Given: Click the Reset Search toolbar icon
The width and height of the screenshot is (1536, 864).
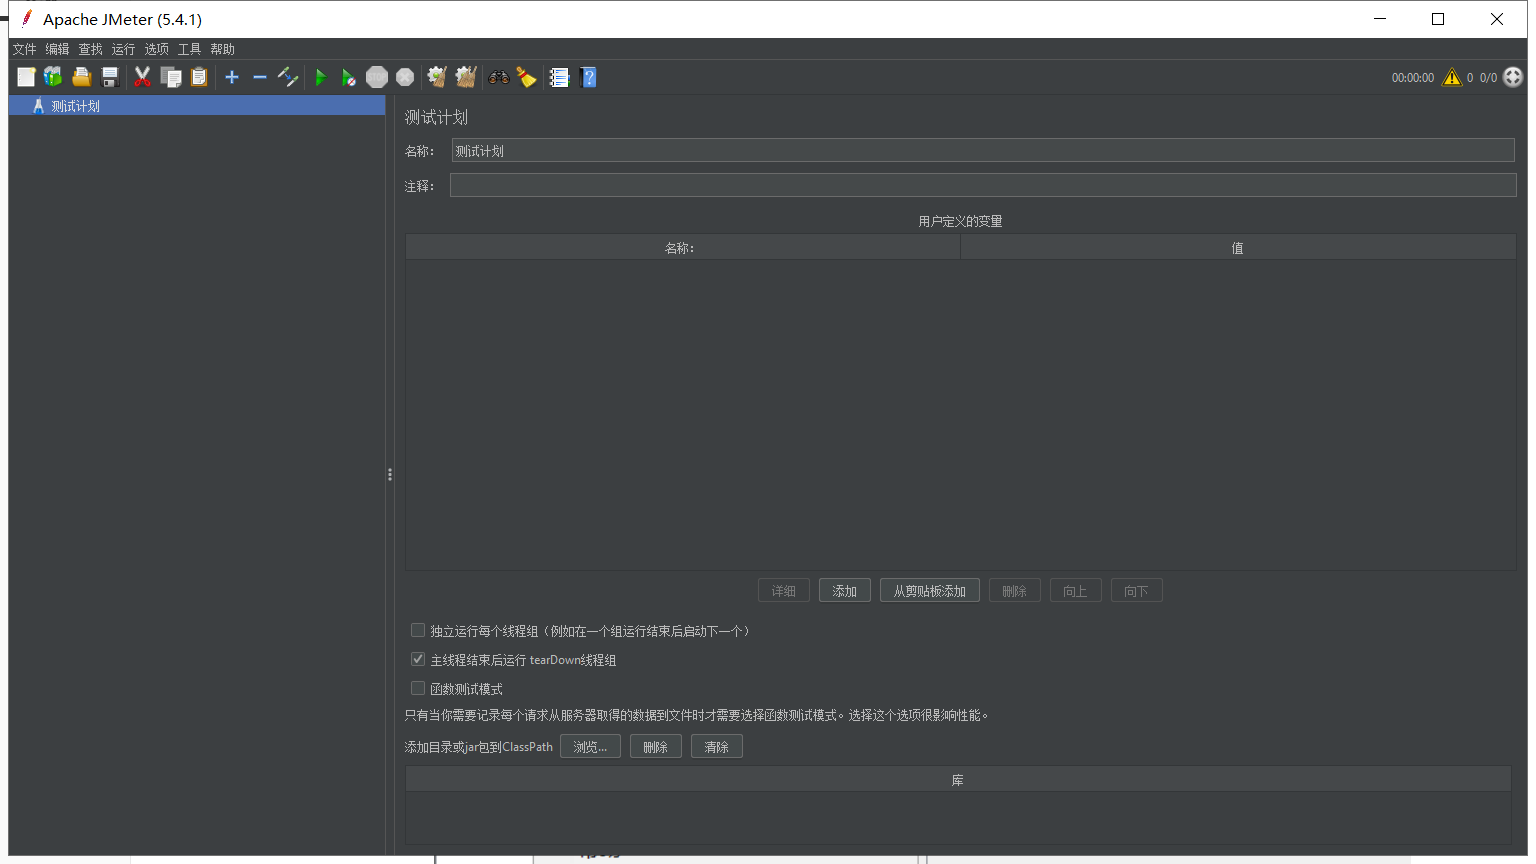Looking at the screenshot, I should (x=527, y=77).
